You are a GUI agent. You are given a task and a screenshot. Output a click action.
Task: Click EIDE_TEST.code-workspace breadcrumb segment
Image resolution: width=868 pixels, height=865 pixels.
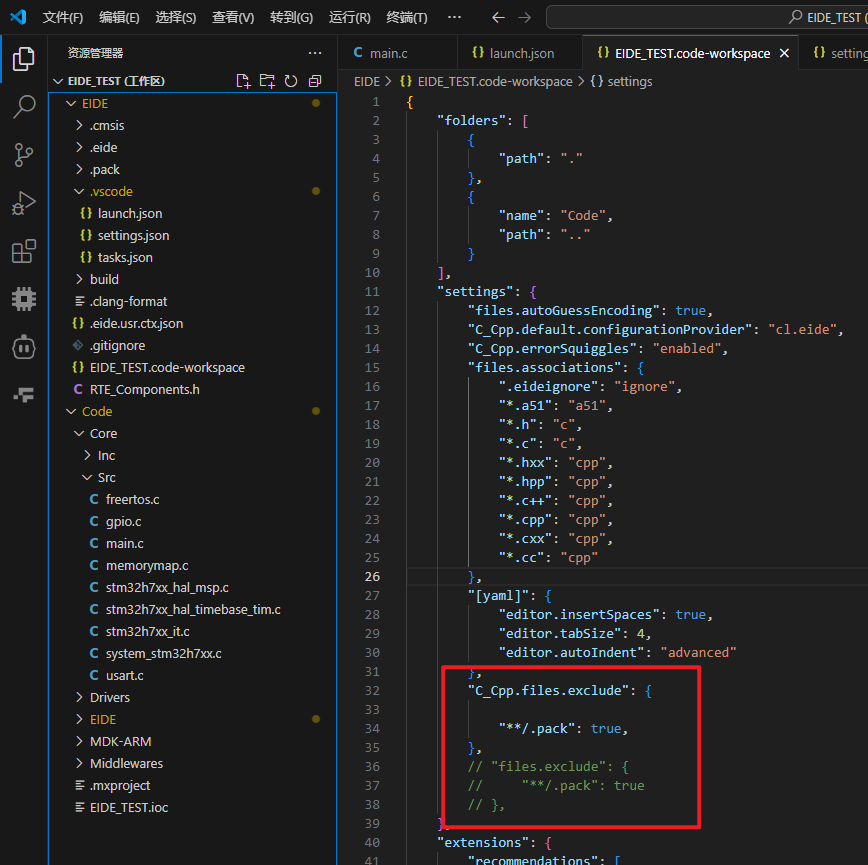pos(486,82)
